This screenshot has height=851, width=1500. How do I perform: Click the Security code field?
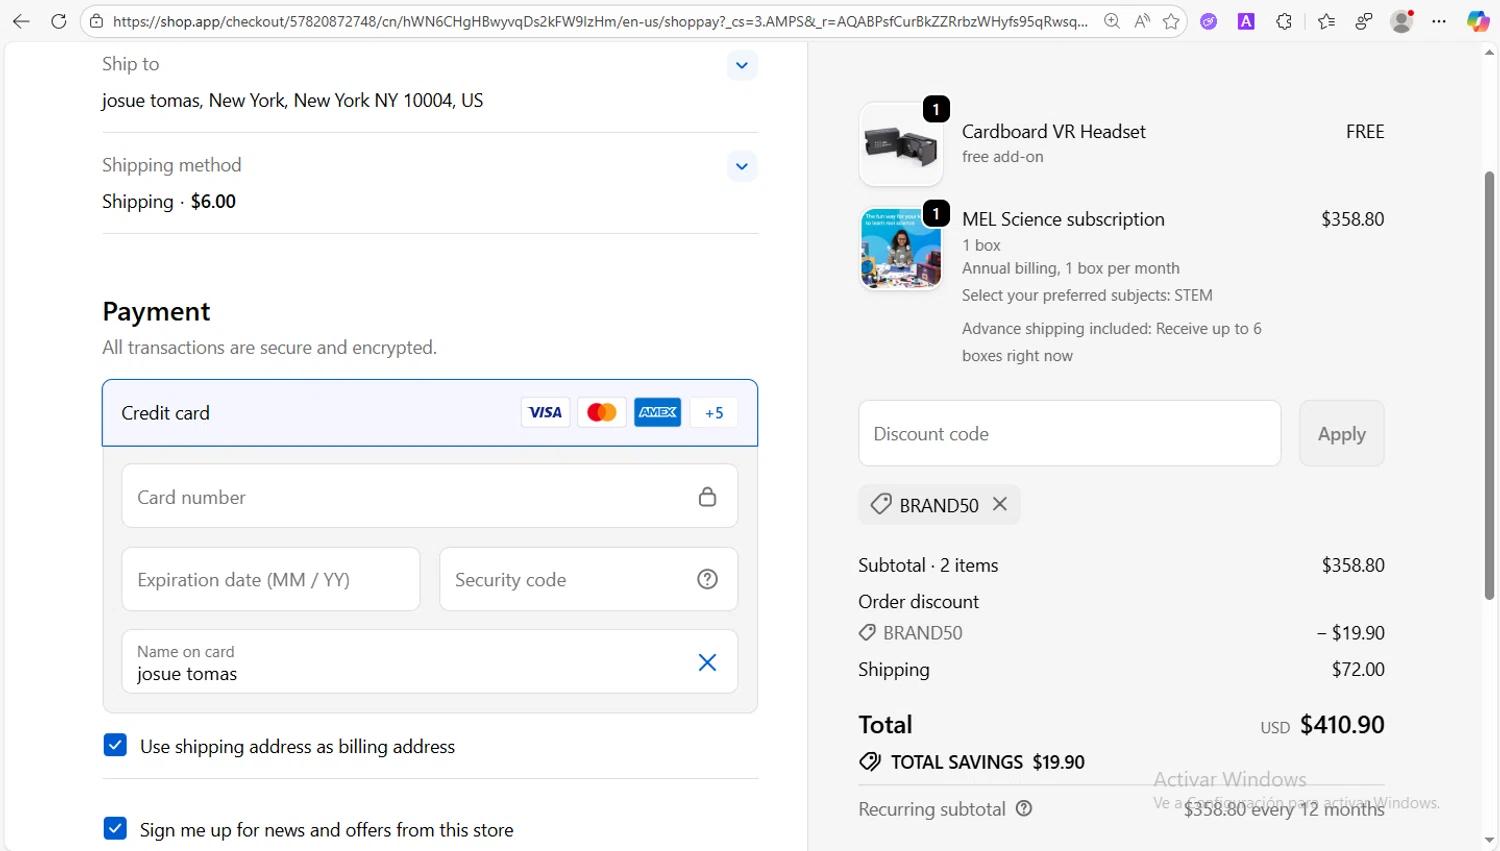coord(588,579)
